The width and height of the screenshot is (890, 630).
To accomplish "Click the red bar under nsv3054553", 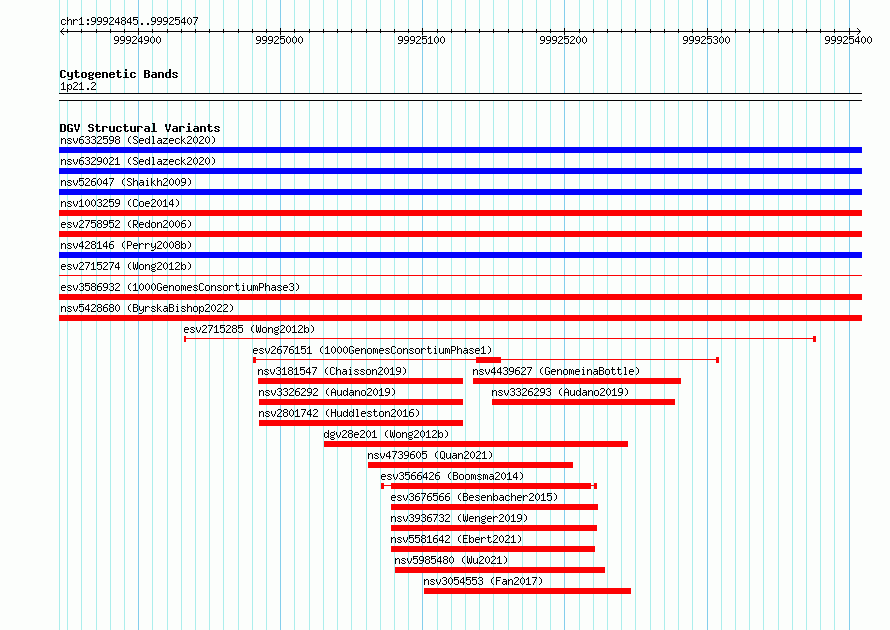I will click(527, 591).
